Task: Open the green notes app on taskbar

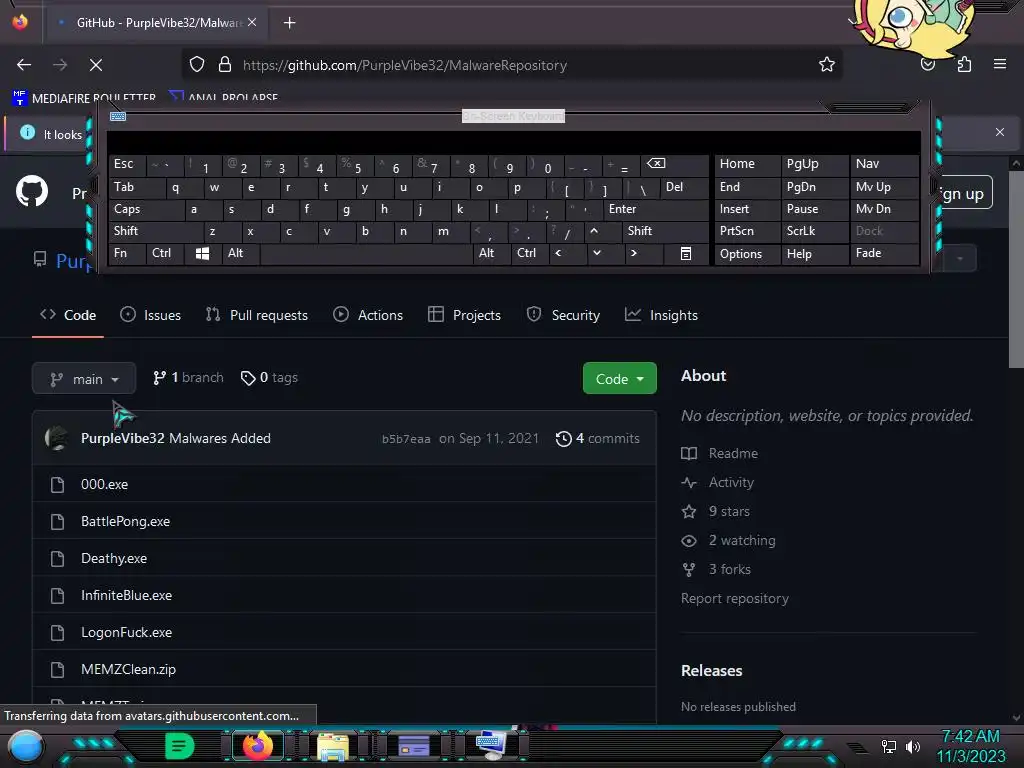Action: (x=180, y=746)
